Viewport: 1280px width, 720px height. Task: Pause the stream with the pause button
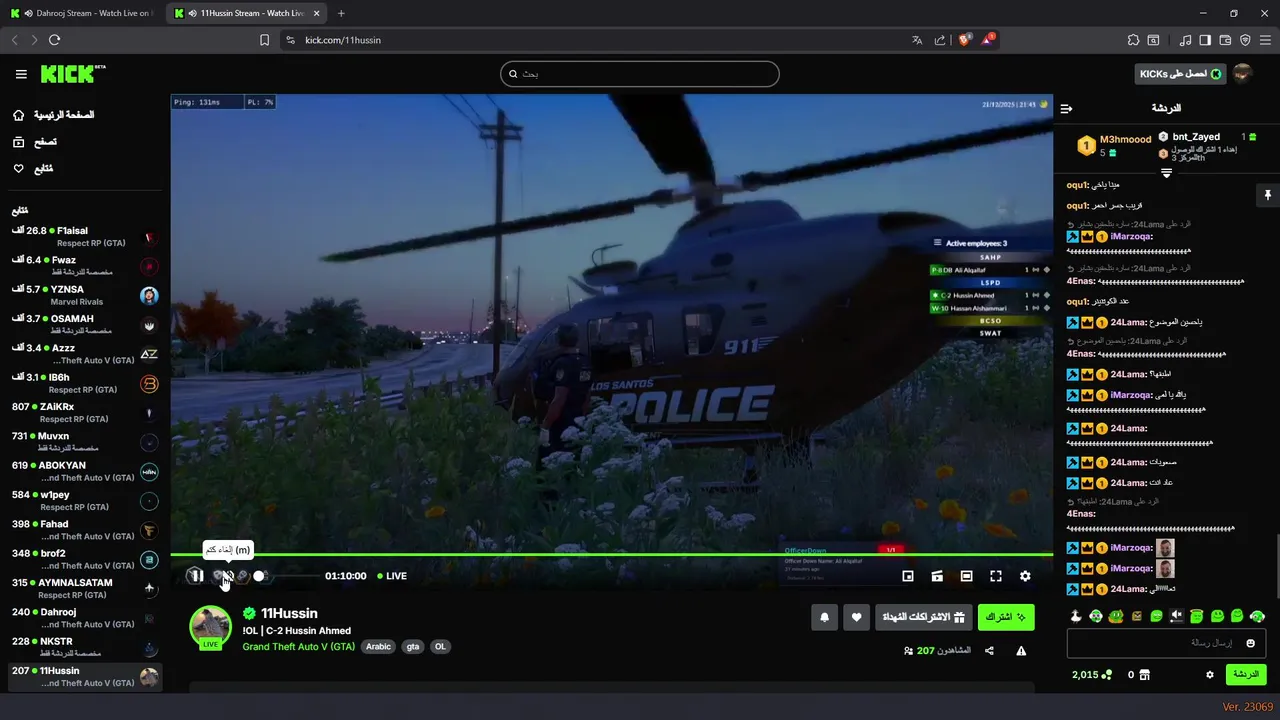tap(196, 576)
